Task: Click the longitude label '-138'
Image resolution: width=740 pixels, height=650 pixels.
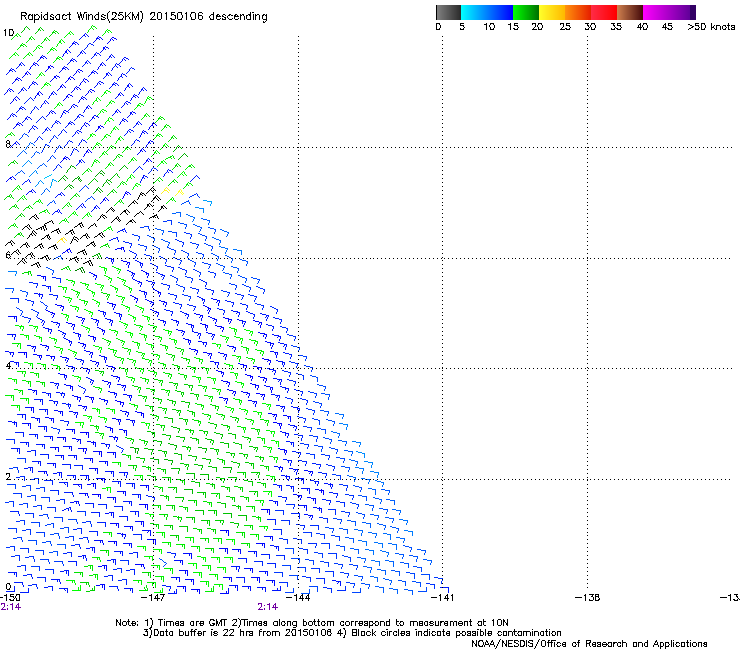Action: (x=587, y=598)
